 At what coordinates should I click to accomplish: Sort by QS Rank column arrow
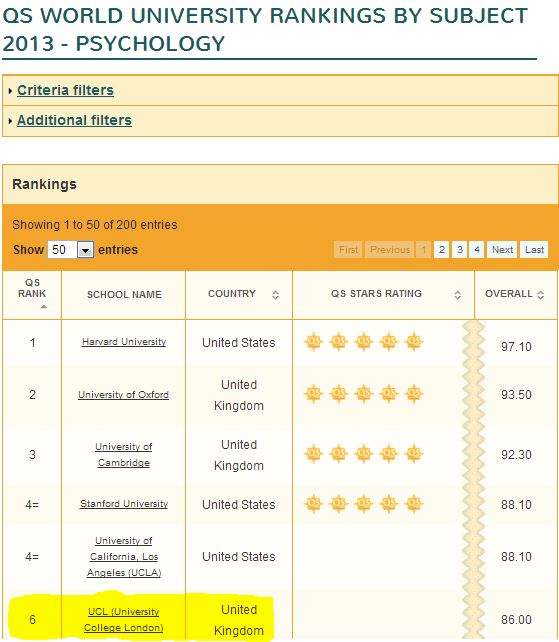click(x=44, y=307)
